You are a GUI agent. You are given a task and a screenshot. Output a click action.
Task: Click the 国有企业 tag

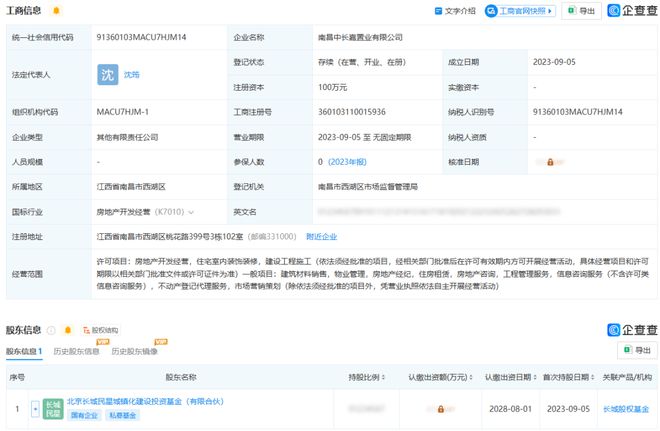[x=84, y=415]
